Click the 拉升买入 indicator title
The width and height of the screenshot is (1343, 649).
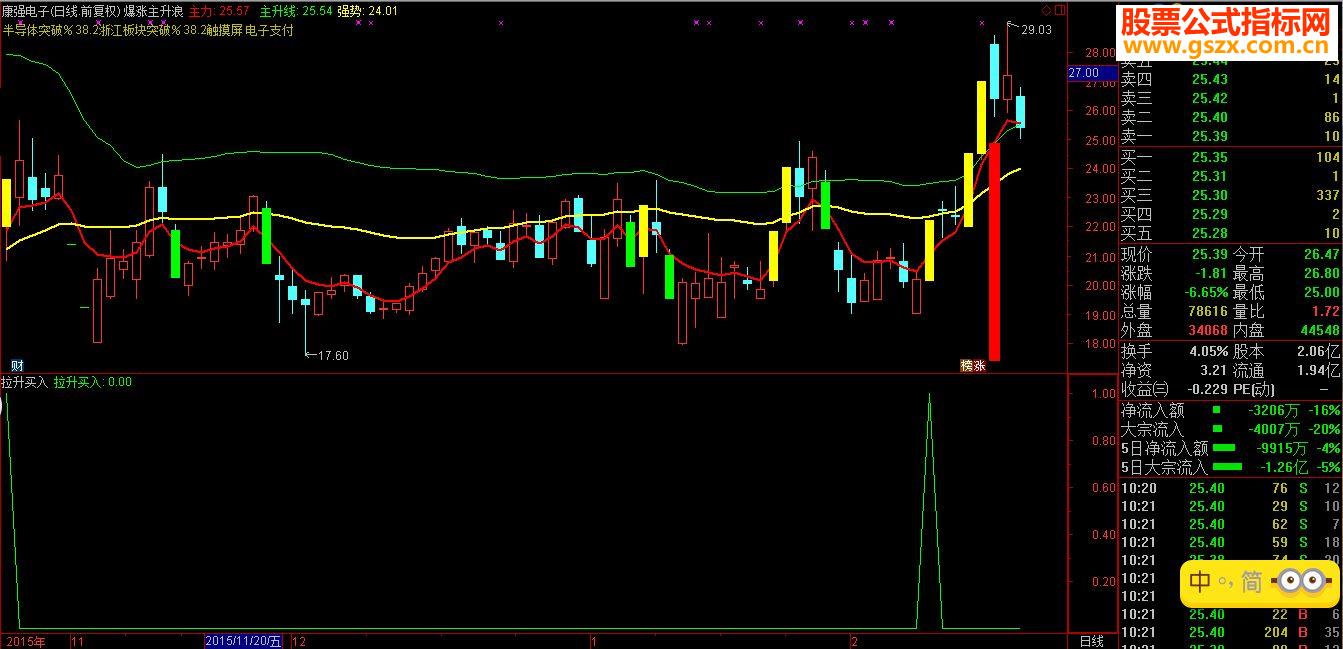coord(24,382)
